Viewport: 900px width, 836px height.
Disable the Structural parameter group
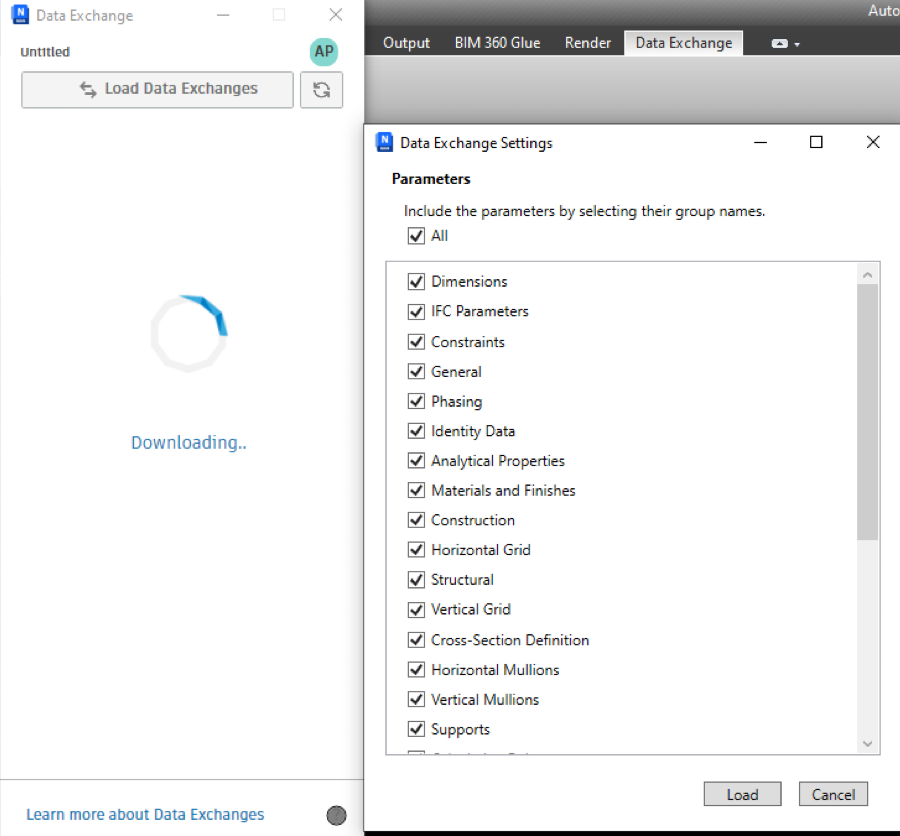(x=416, y=579)
